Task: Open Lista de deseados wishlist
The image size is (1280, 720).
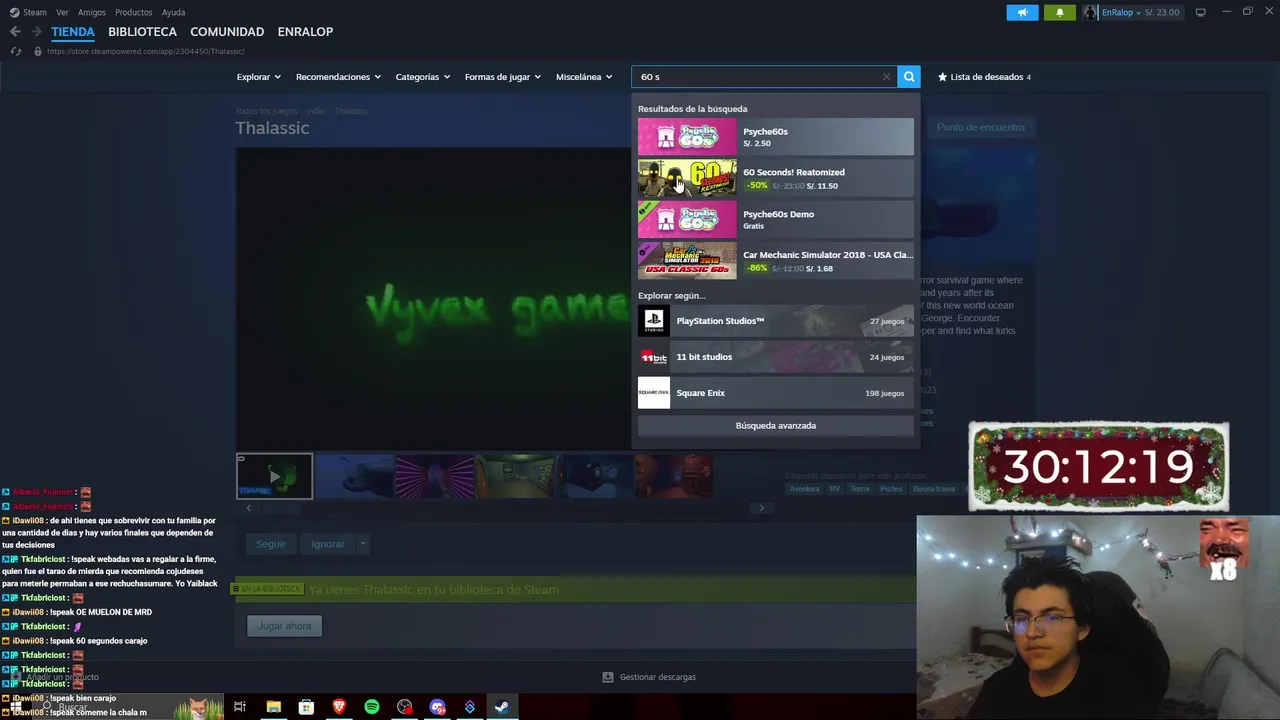Action: (984, 77)
